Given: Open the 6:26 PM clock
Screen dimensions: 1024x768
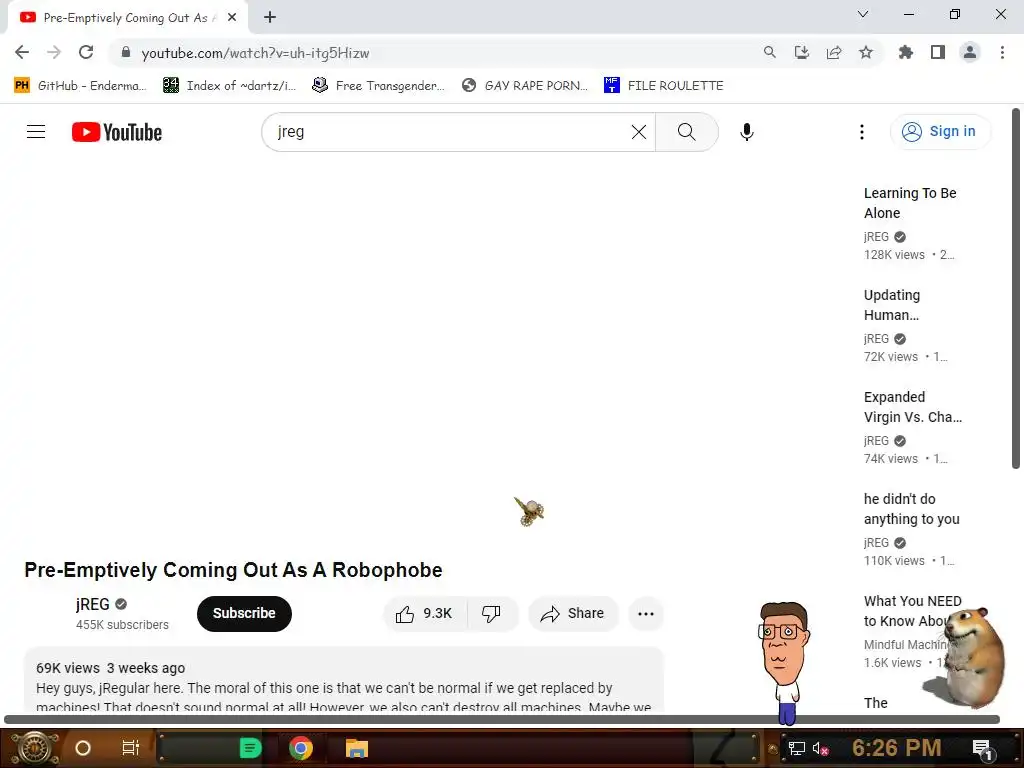Looking at the screenshot, I should 897,747.
